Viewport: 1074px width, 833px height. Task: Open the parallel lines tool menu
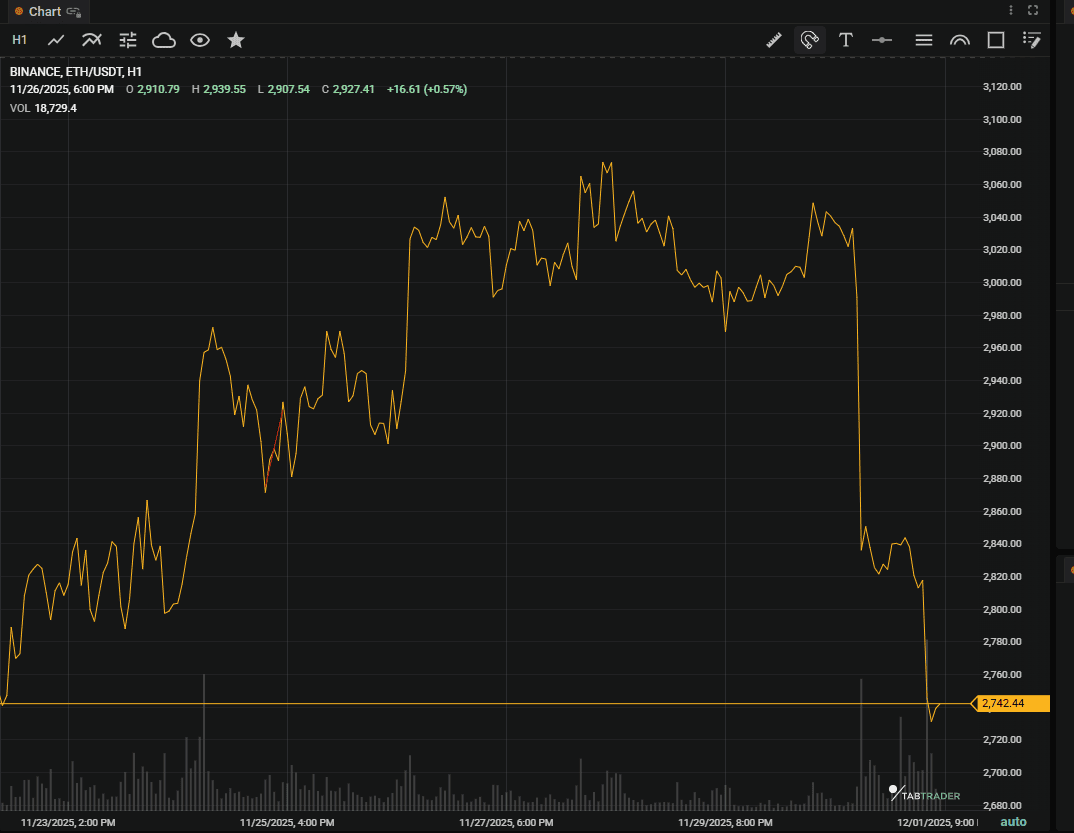924,40
